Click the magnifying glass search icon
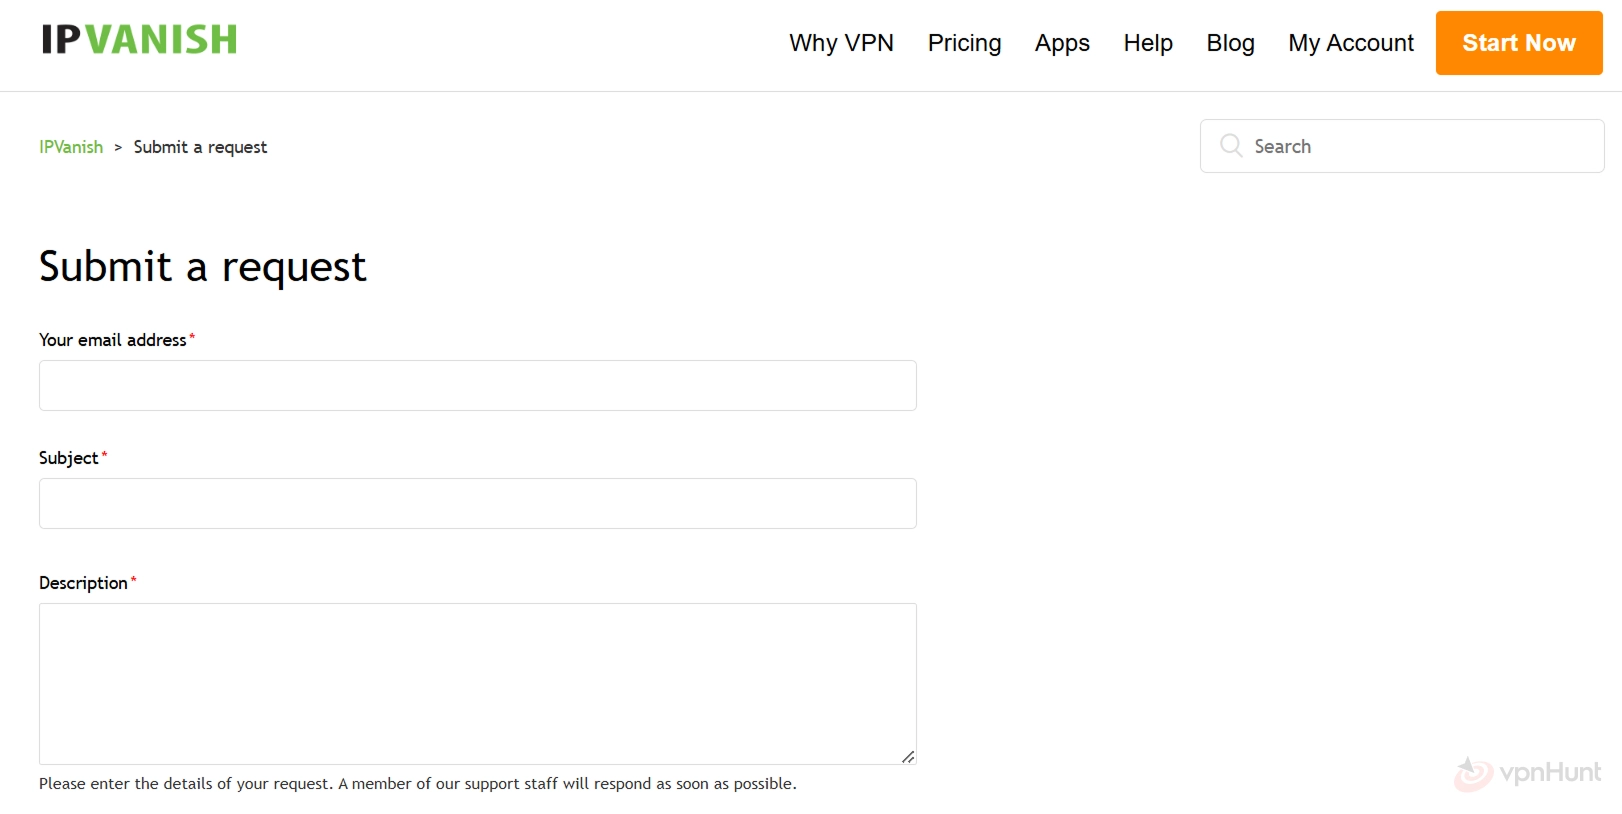 point(1231,146)
